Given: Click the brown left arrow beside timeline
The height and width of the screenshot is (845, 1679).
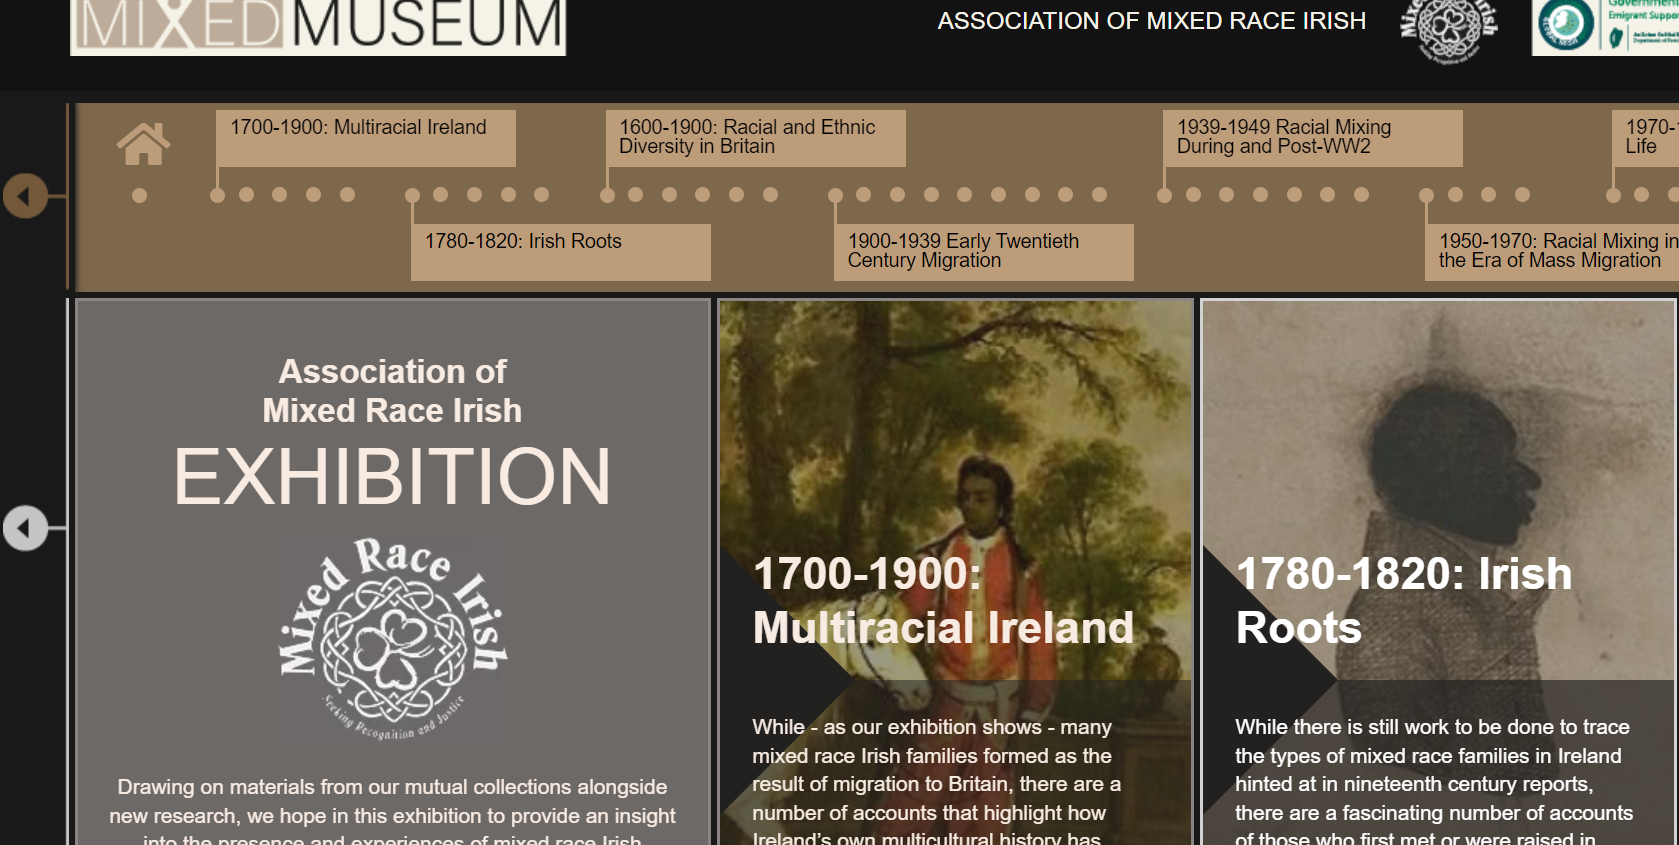Looking at the screenshot, I should (25, 196).
